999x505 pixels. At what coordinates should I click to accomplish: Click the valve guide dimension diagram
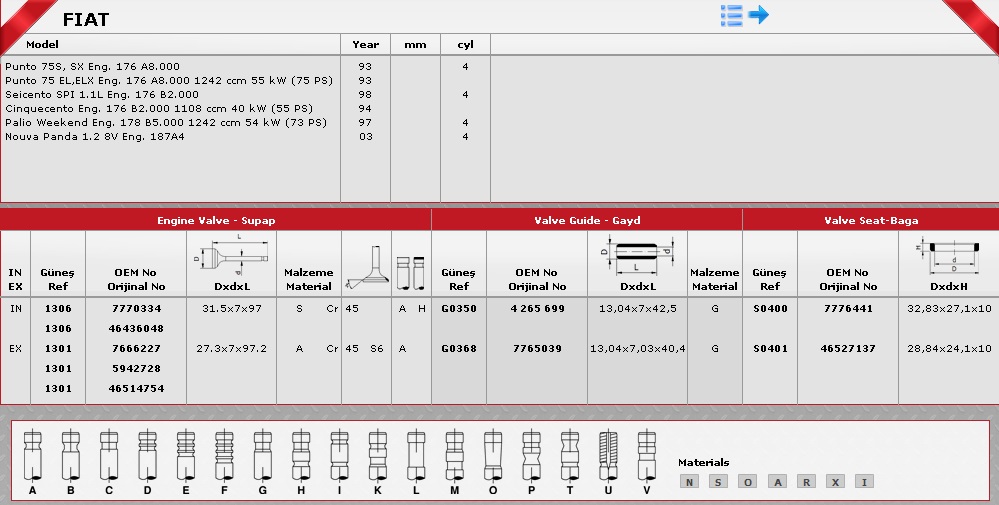pos(637,256)
